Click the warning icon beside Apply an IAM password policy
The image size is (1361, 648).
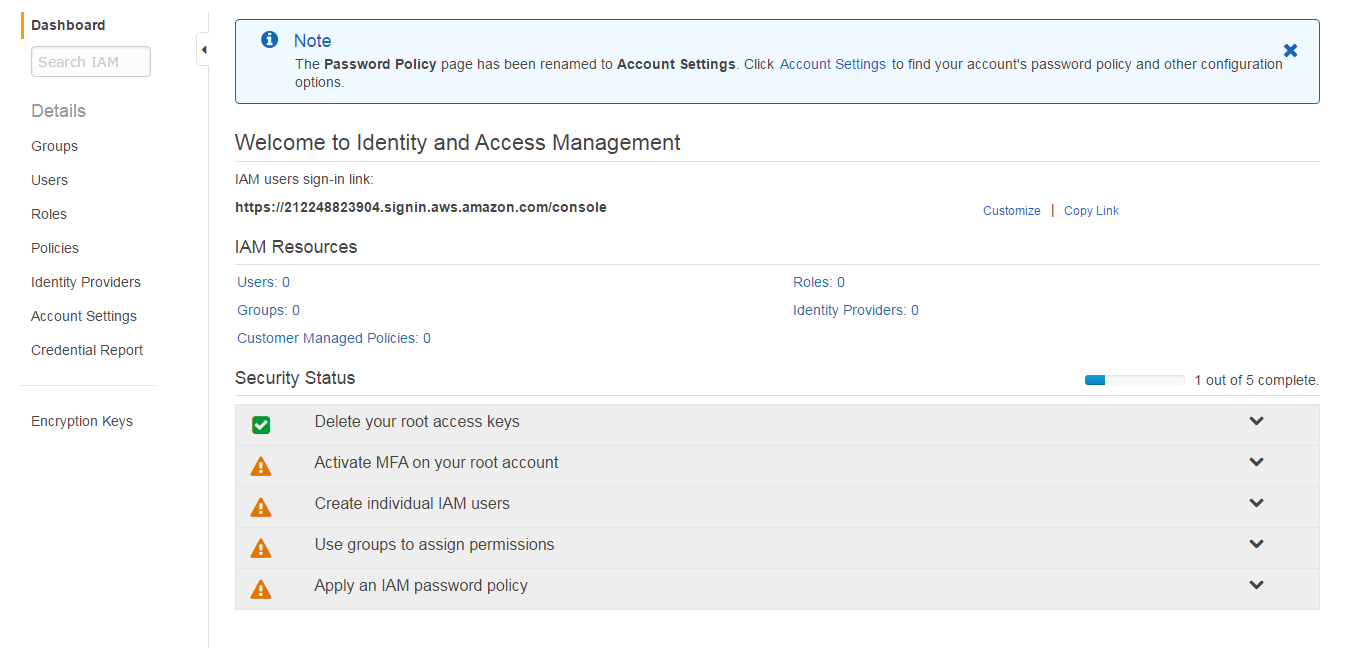pyautogui.click(x=261, y=589)
